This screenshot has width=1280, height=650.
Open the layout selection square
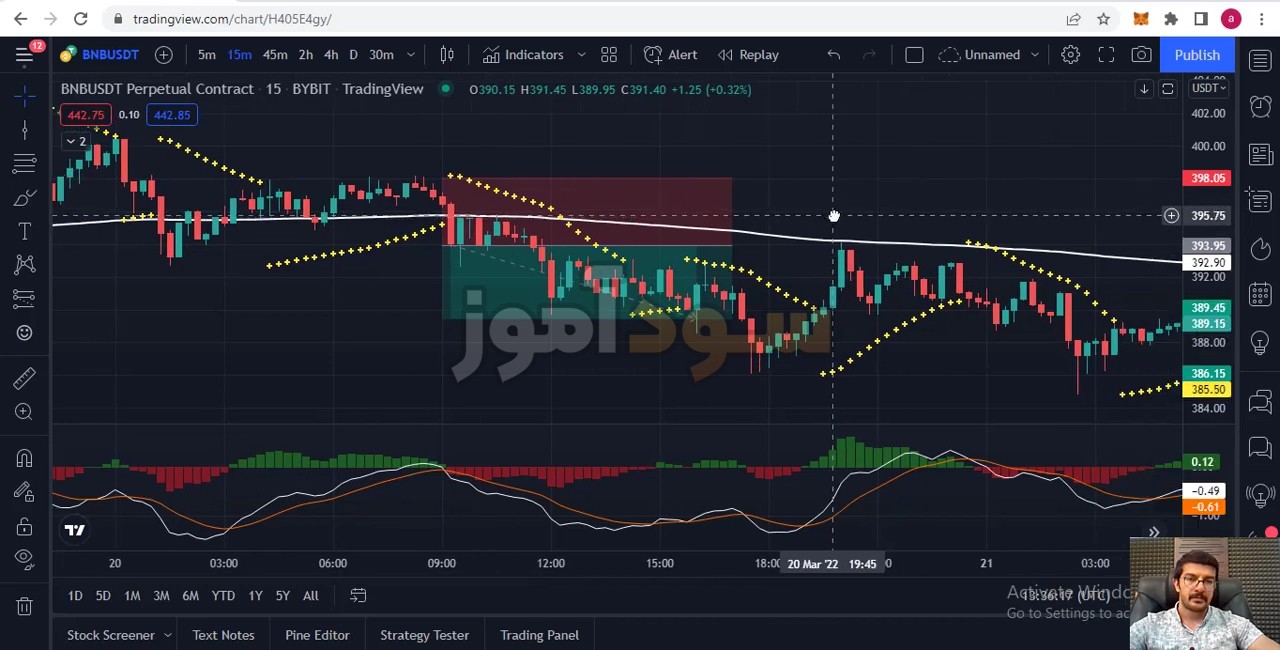pos(914,55)
